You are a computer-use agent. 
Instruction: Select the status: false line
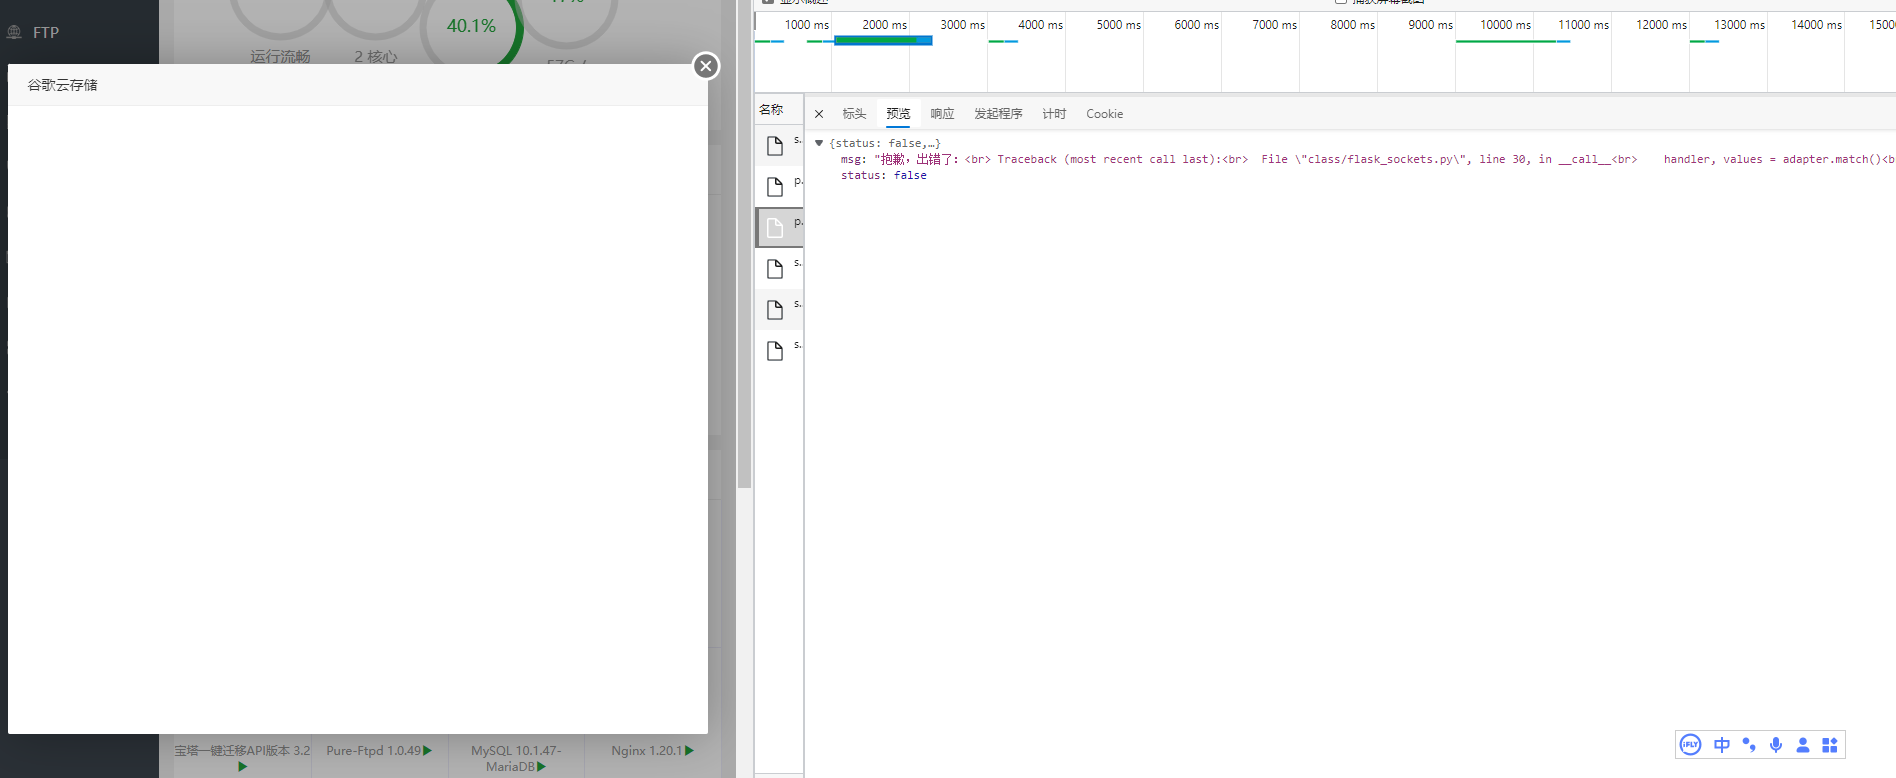883,175
